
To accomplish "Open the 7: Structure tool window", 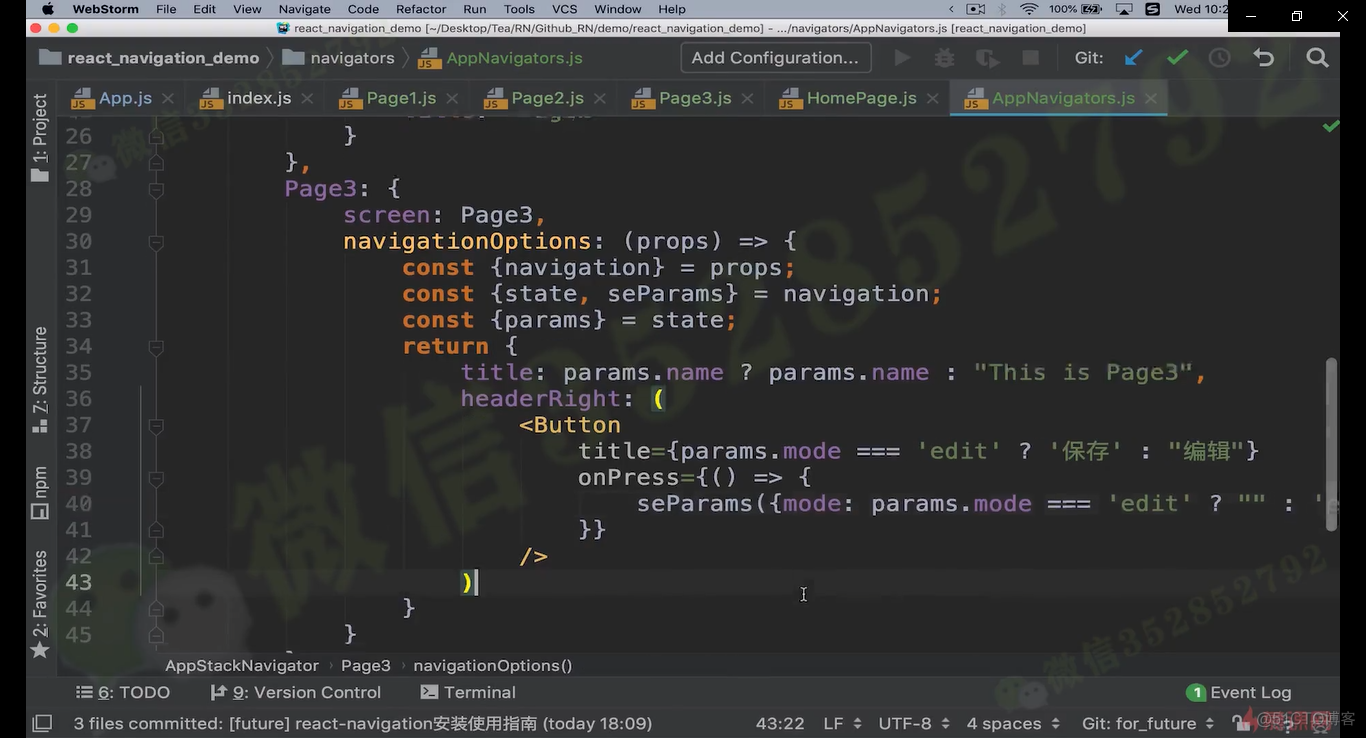I will click(x=40, y=379).
